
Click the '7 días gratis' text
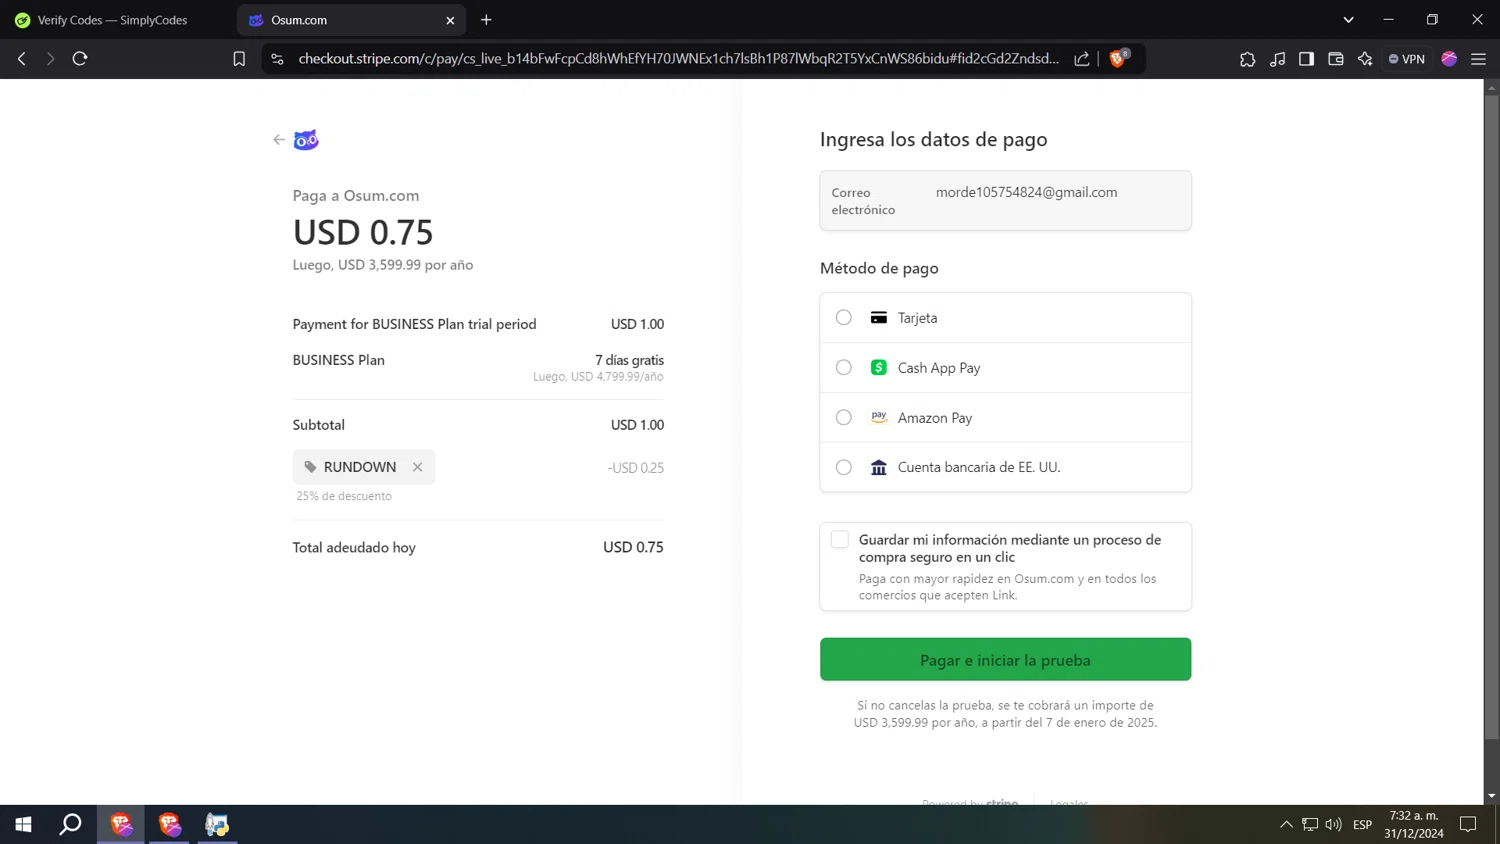click(x=630, y=360)
